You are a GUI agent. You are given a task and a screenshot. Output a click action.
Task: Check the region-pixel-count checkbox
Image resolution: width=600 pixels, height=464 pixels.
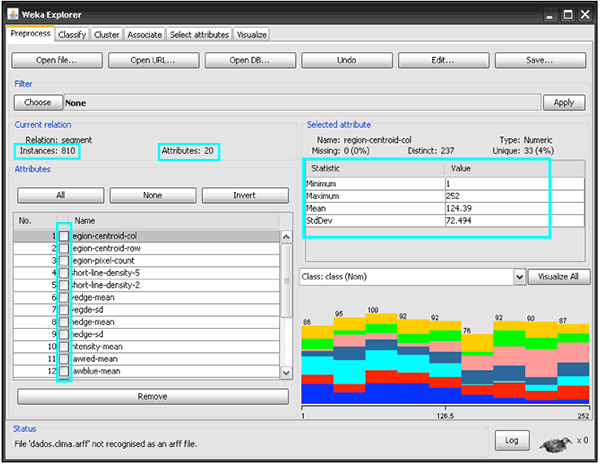pyautogui.click(x=64, y=261)
